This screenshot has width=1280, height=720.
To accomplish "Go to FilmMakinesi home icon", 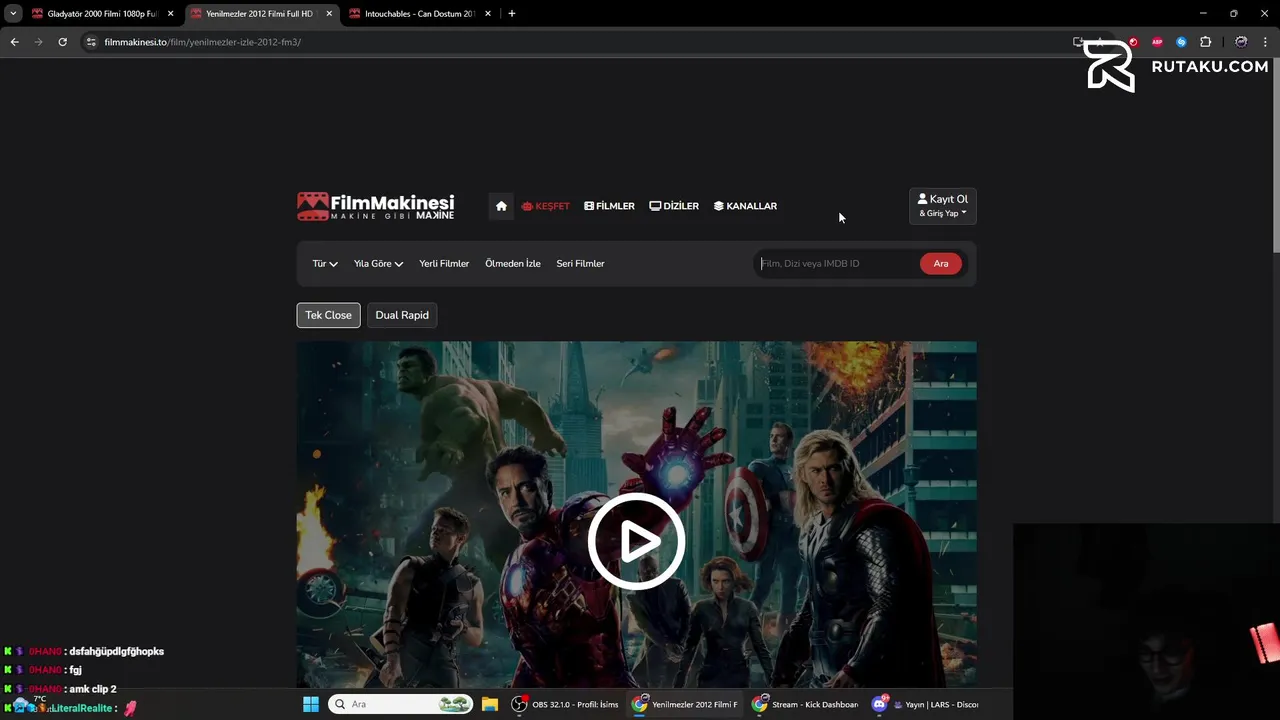I will click(x=501, y=206).
